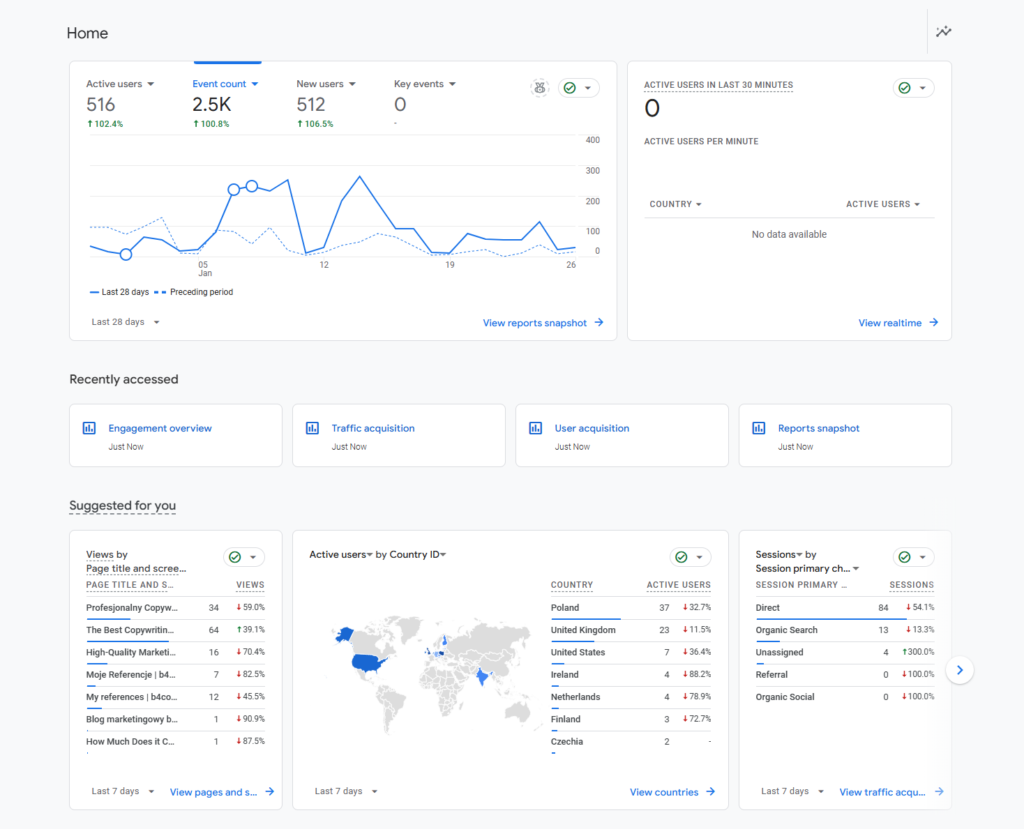Open the Active users metric dropdown
Image resolution: width=1024 pixels, height=829 pixels.
(120, 84)
